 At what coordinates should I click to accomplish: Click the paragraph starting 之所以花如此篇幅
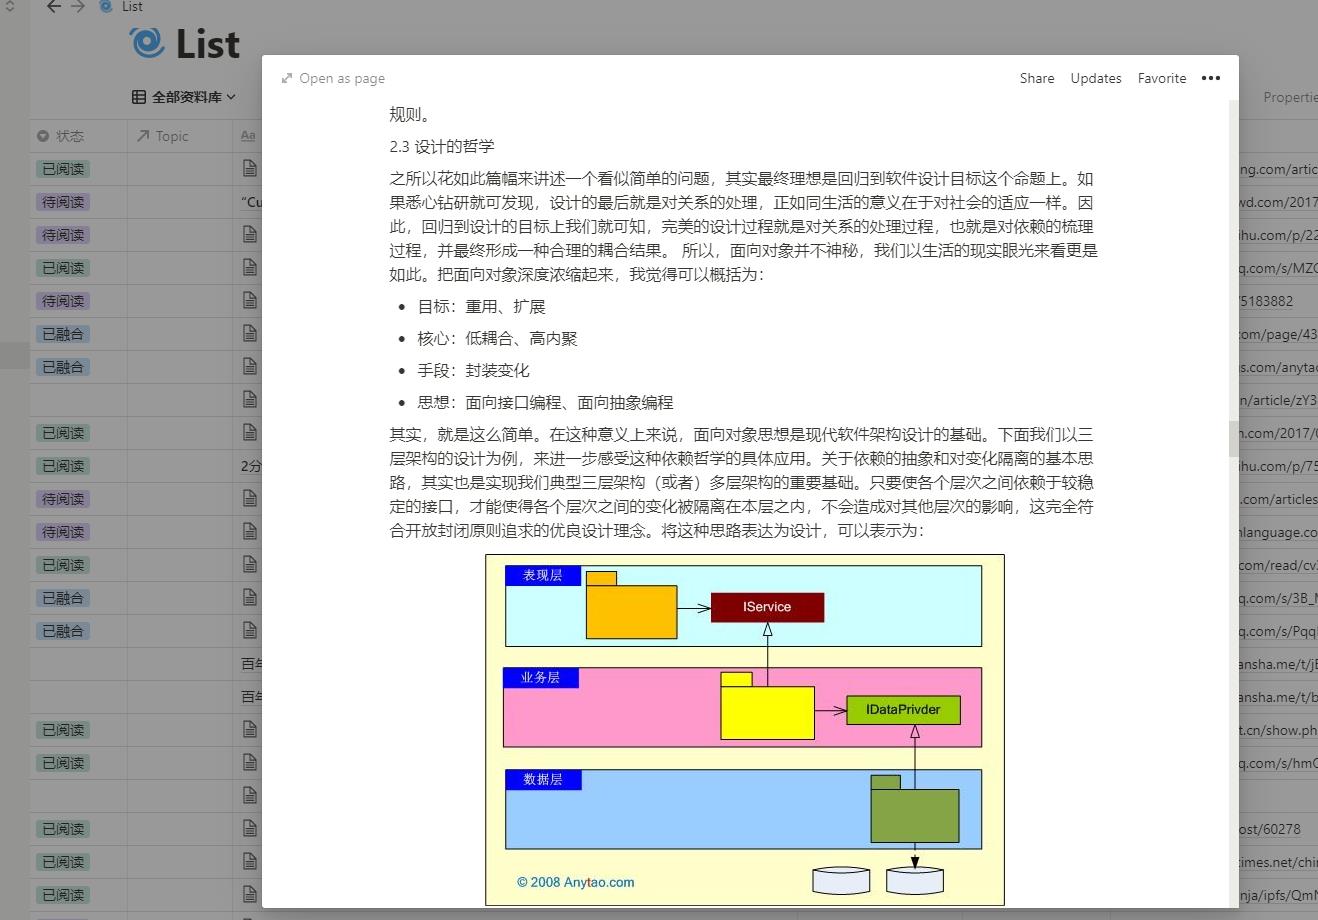click(x=744, y=227)
